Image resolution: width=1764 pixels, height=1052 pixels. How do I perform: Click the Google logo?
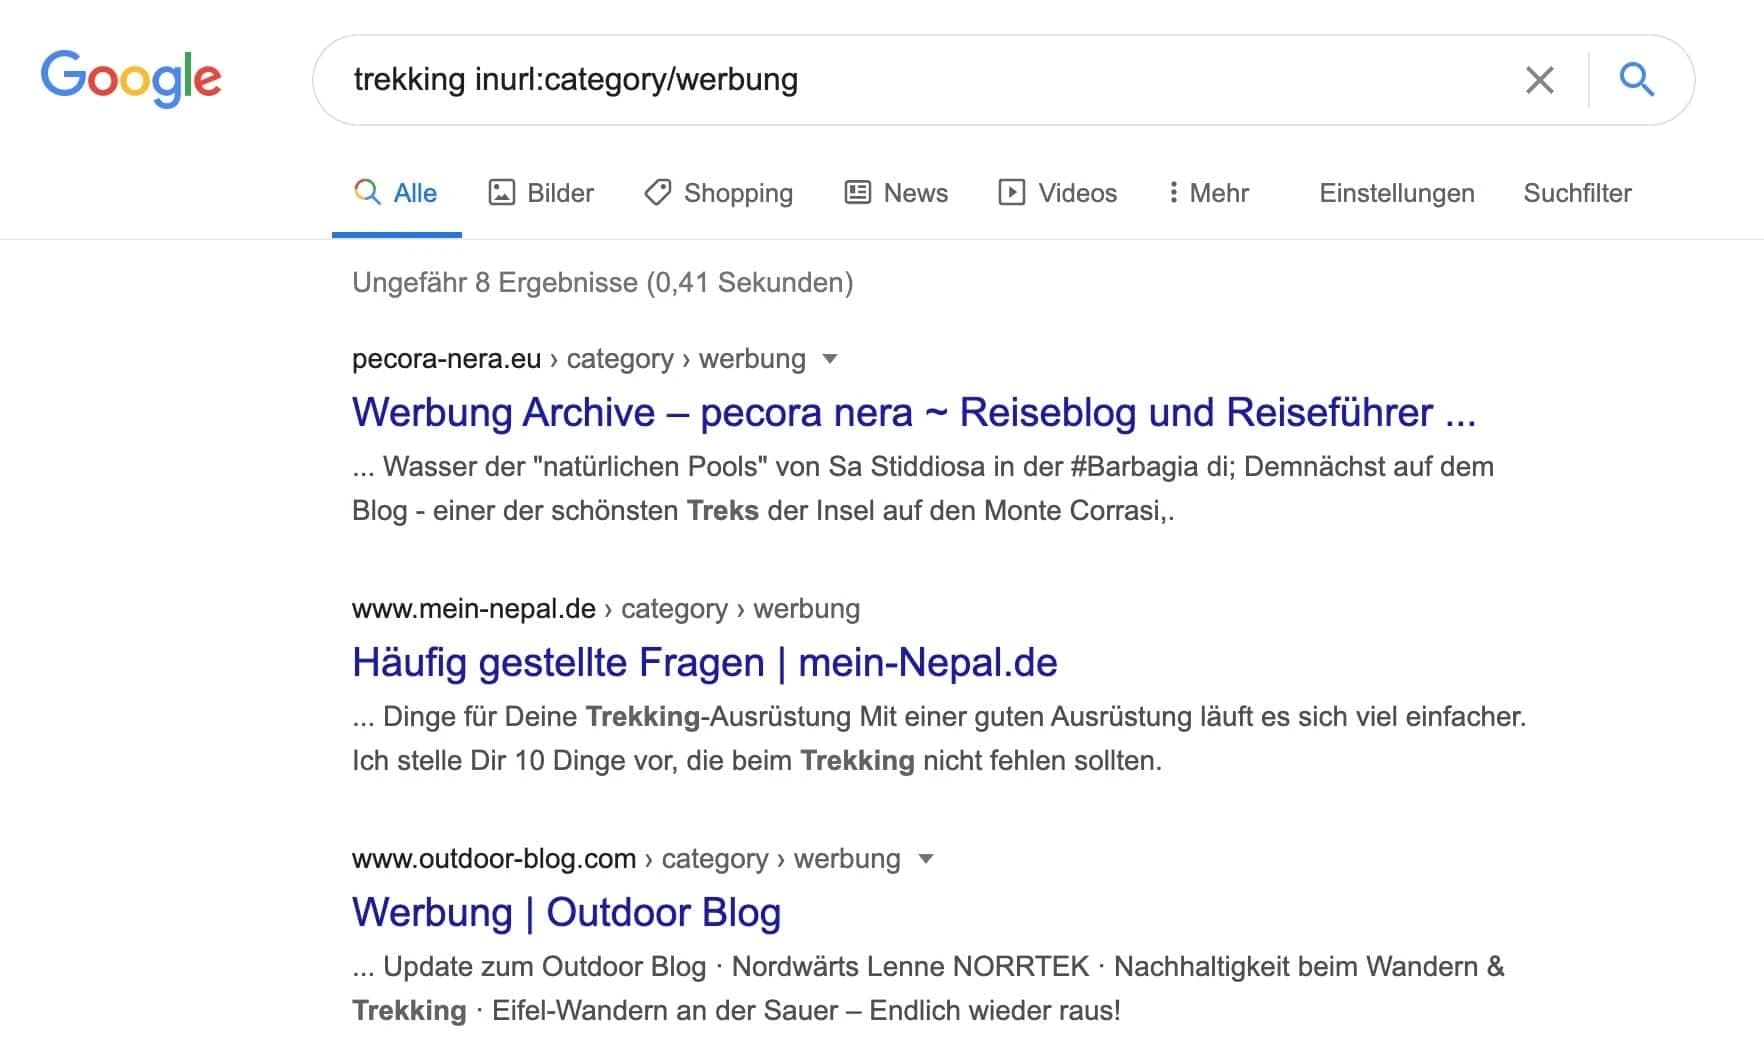131,79
